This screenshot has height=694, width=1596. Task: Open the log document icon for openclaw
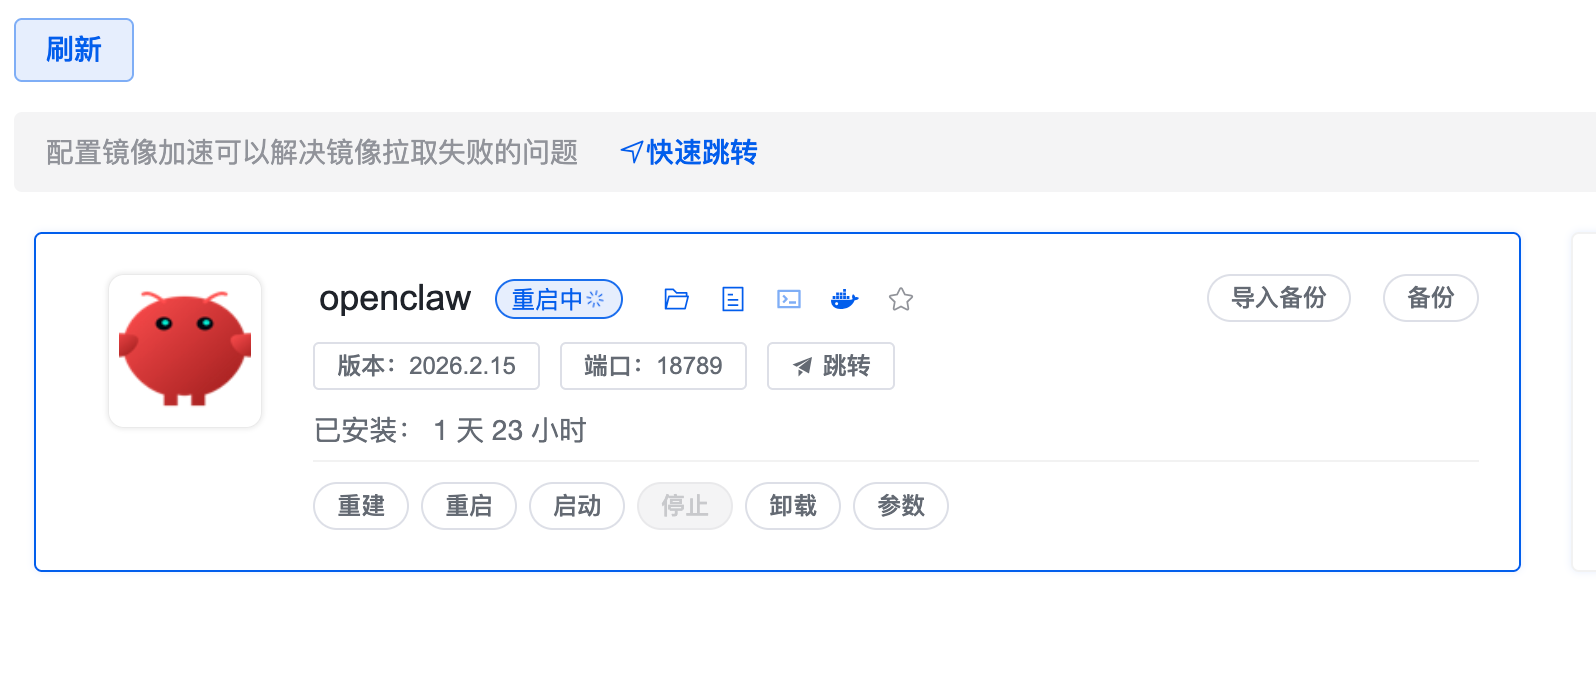pos(733,299)
